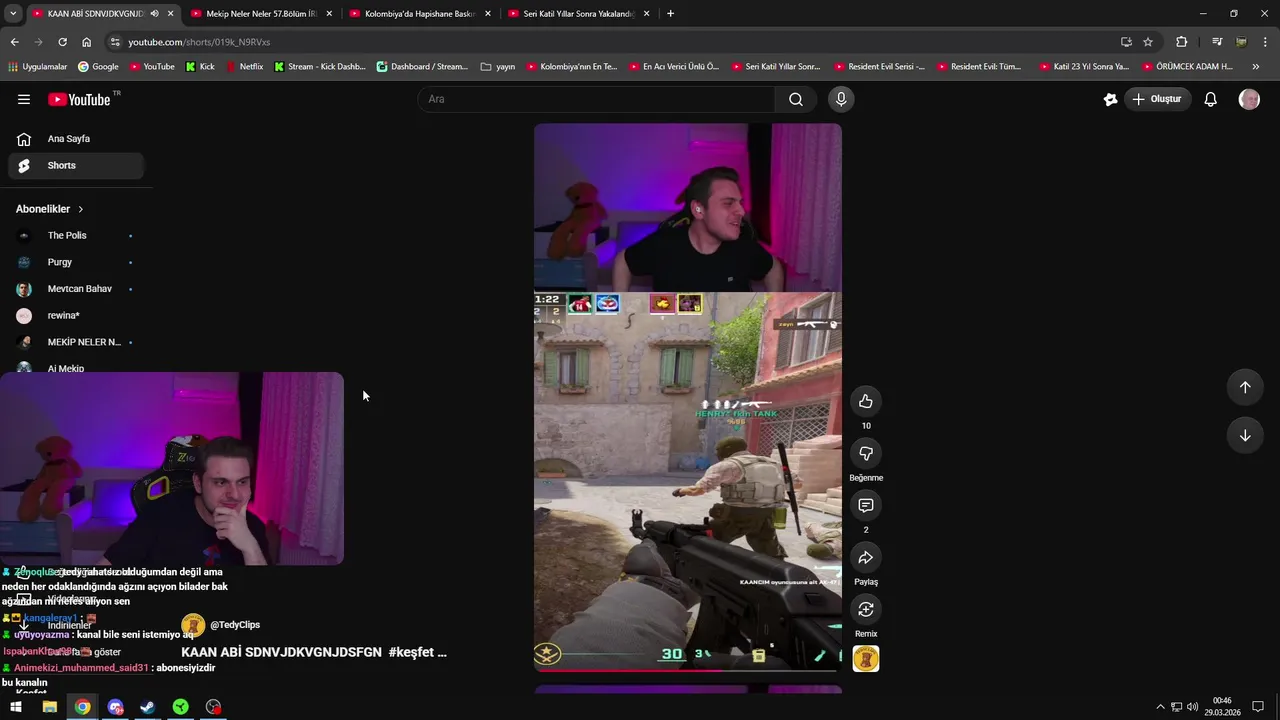Open the Netflix bookmark

[244, 67]
